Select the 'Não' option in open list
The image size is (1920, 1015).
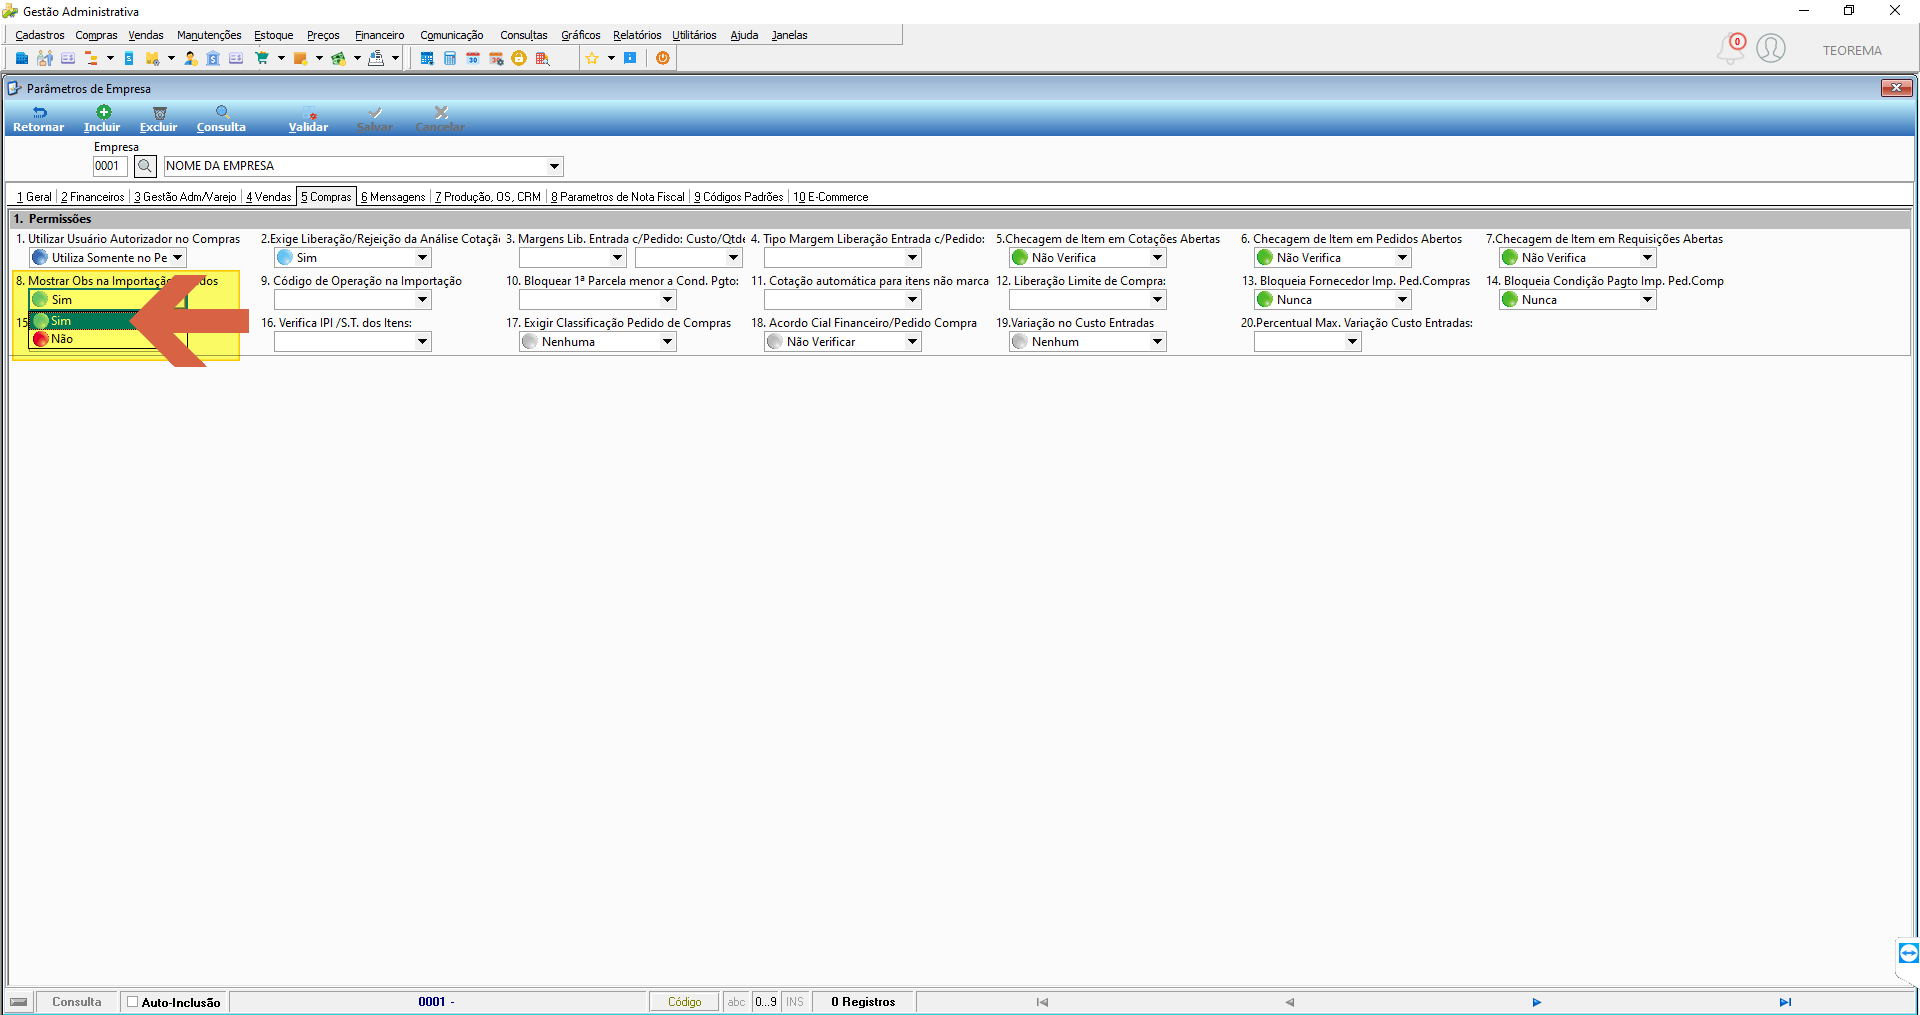click(108, 339)
